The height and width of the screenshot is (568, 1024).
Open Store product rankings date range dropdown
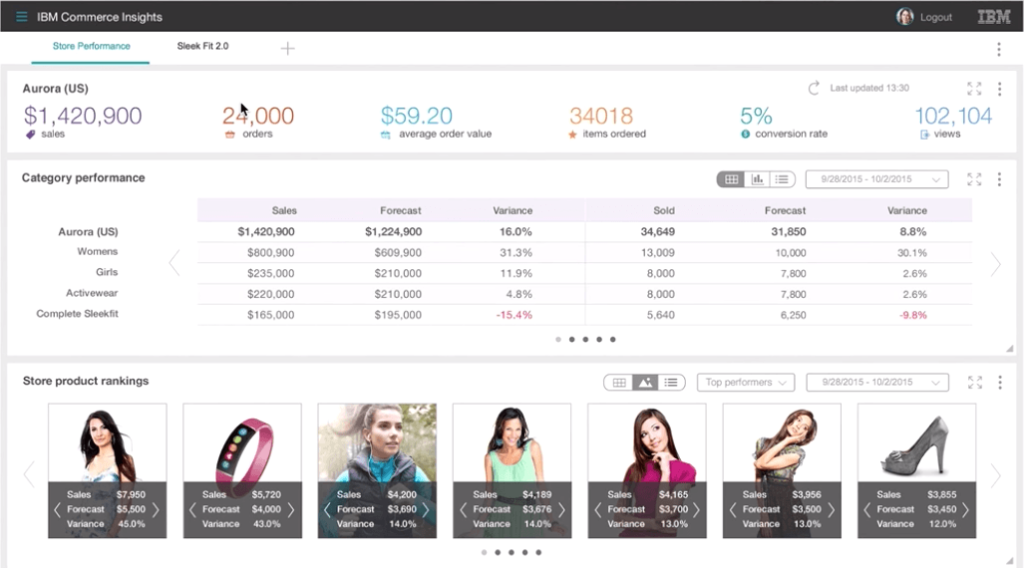click(x=877, y=383)
